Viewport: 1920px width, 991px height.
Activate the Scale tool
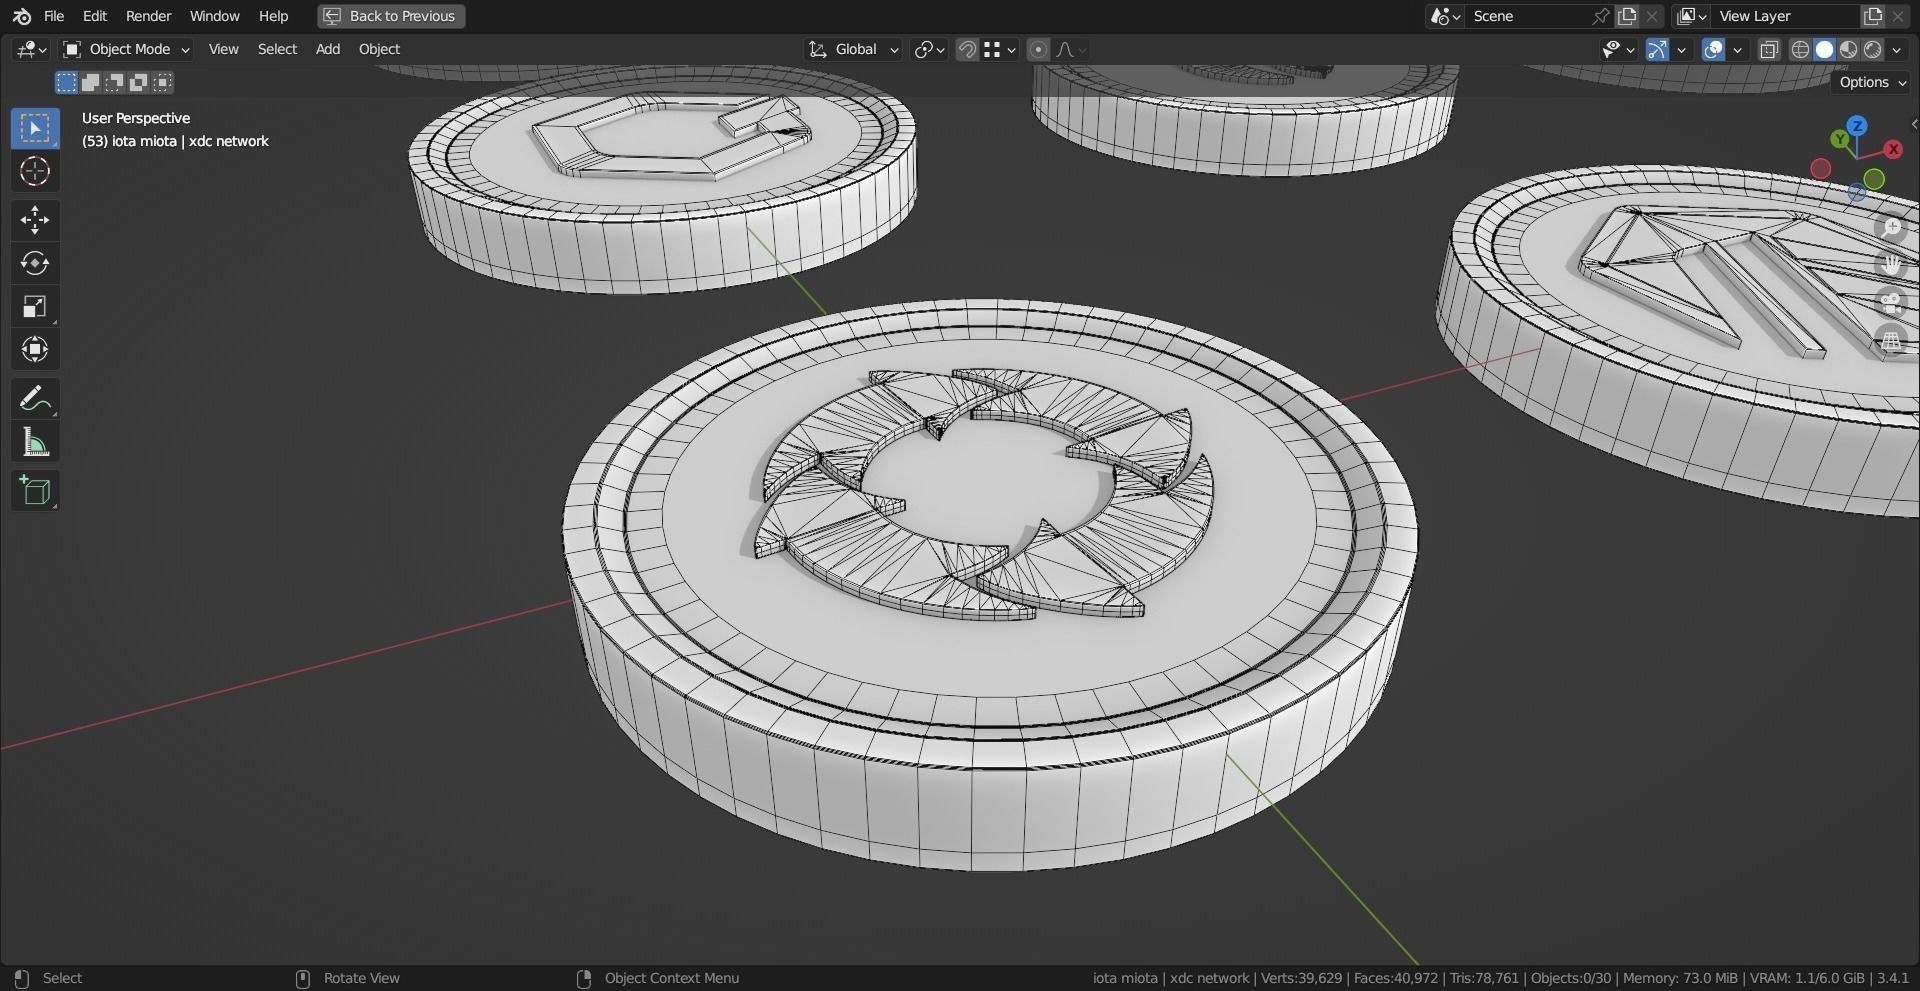pos(35,306)
